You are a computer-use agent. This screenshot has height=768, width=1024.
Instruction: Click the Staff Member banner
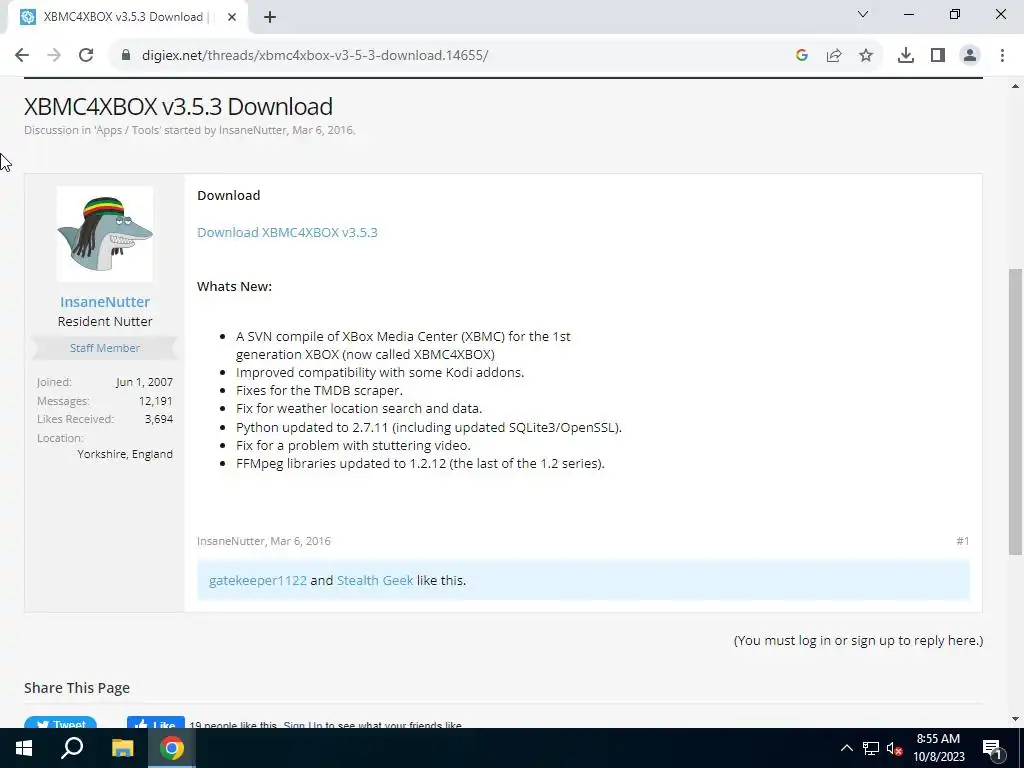[104, 348]
